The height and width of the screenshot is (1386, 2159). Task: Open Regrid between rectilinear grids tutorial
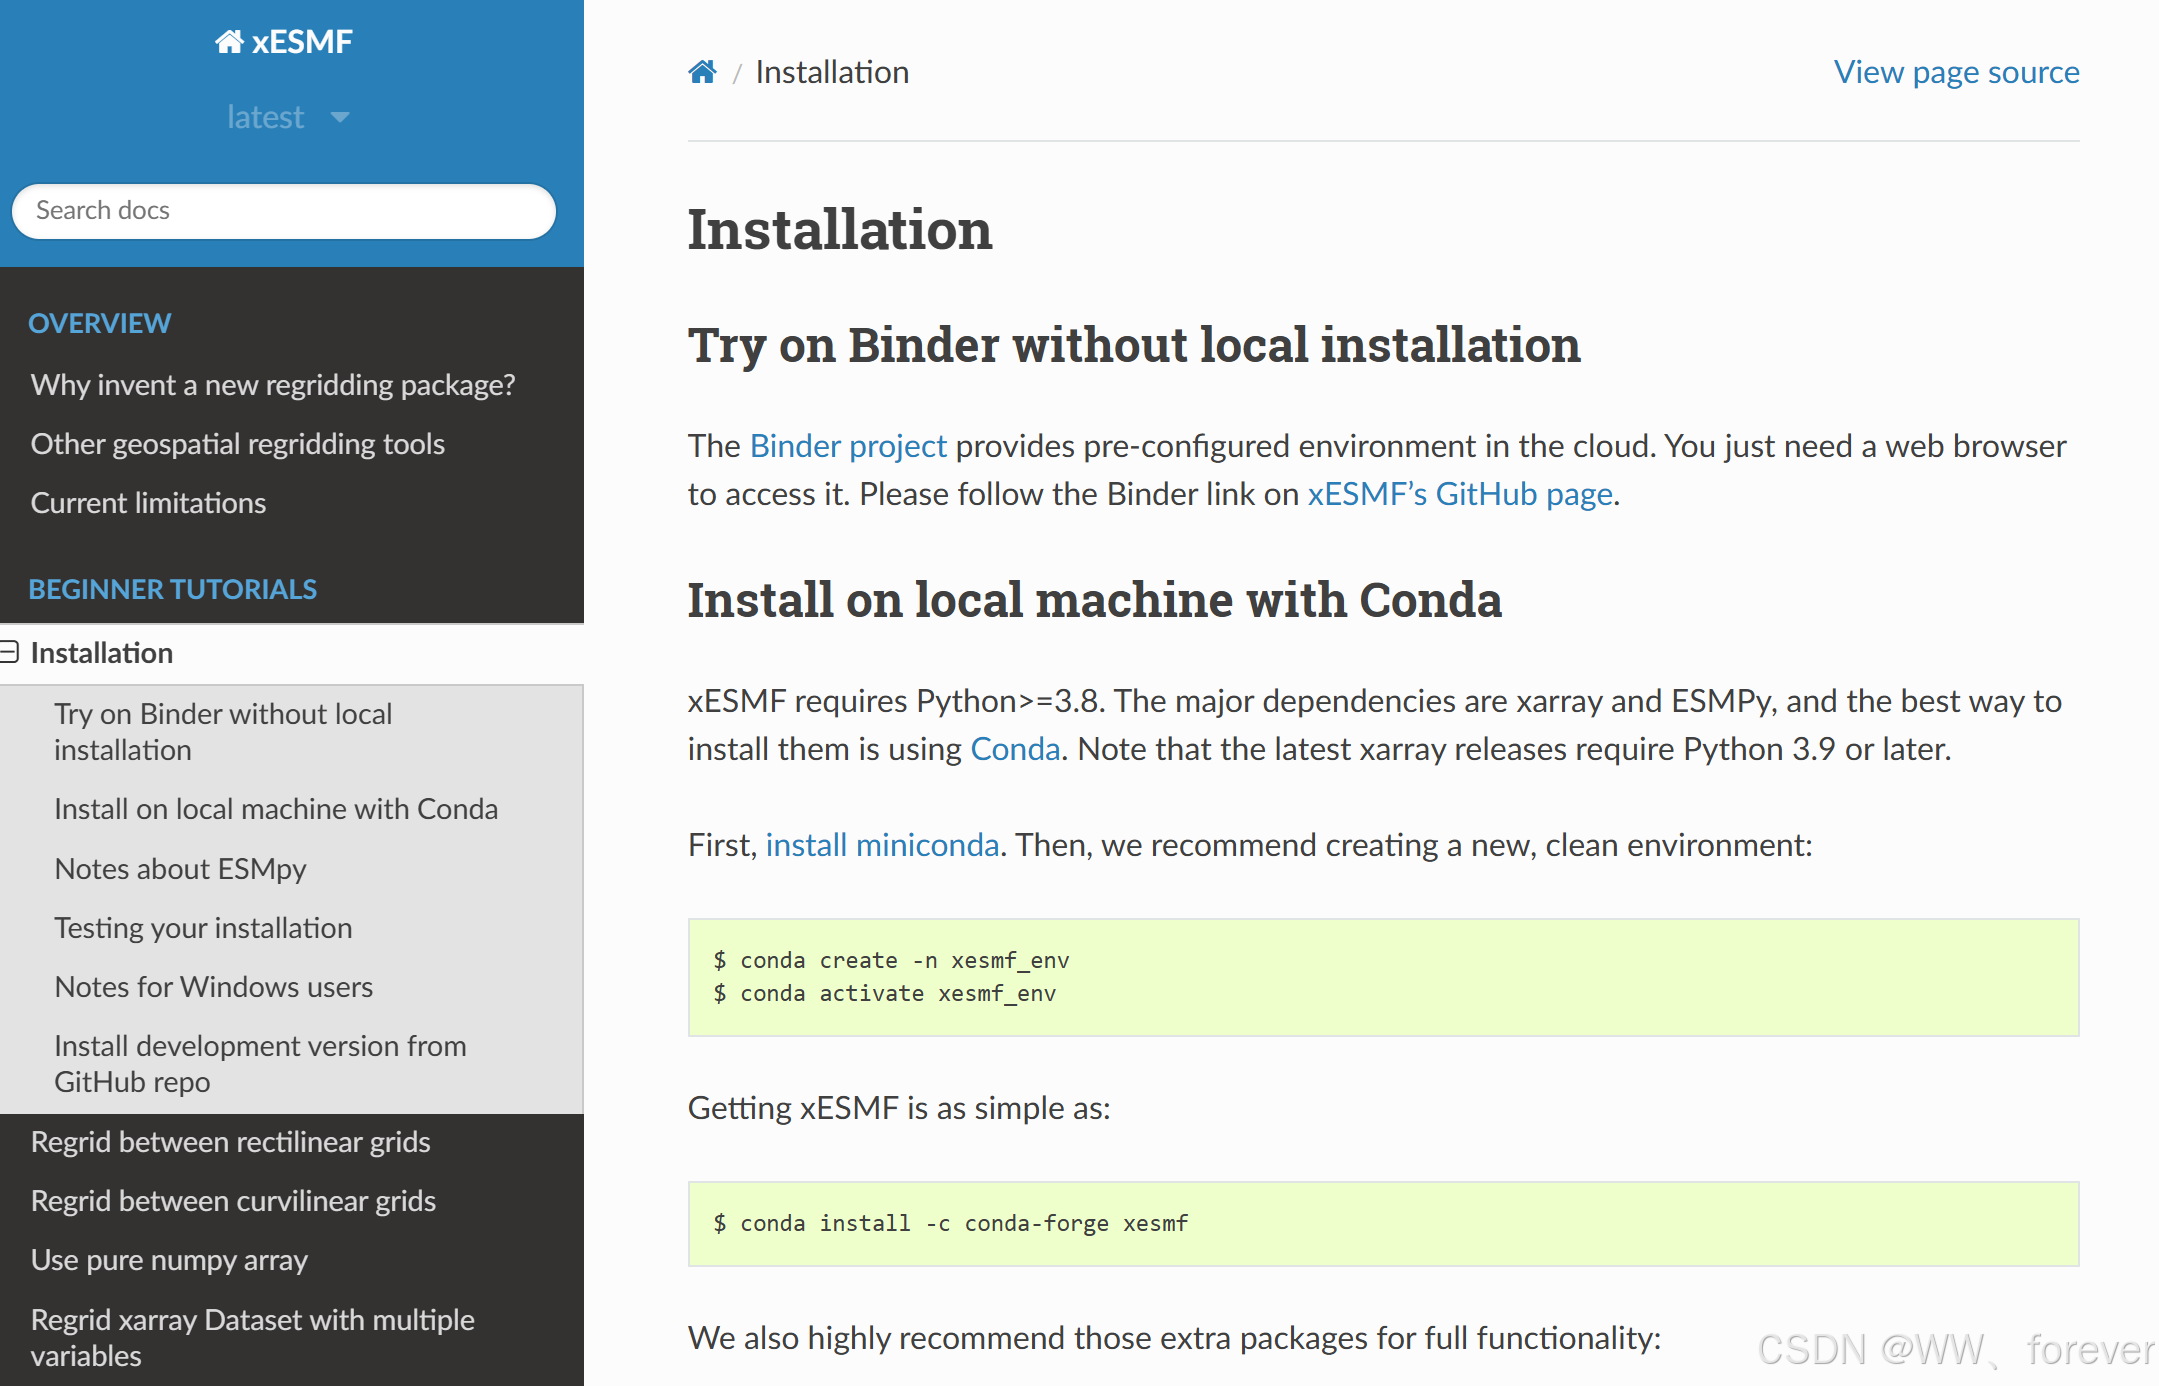coord(230,1142)
